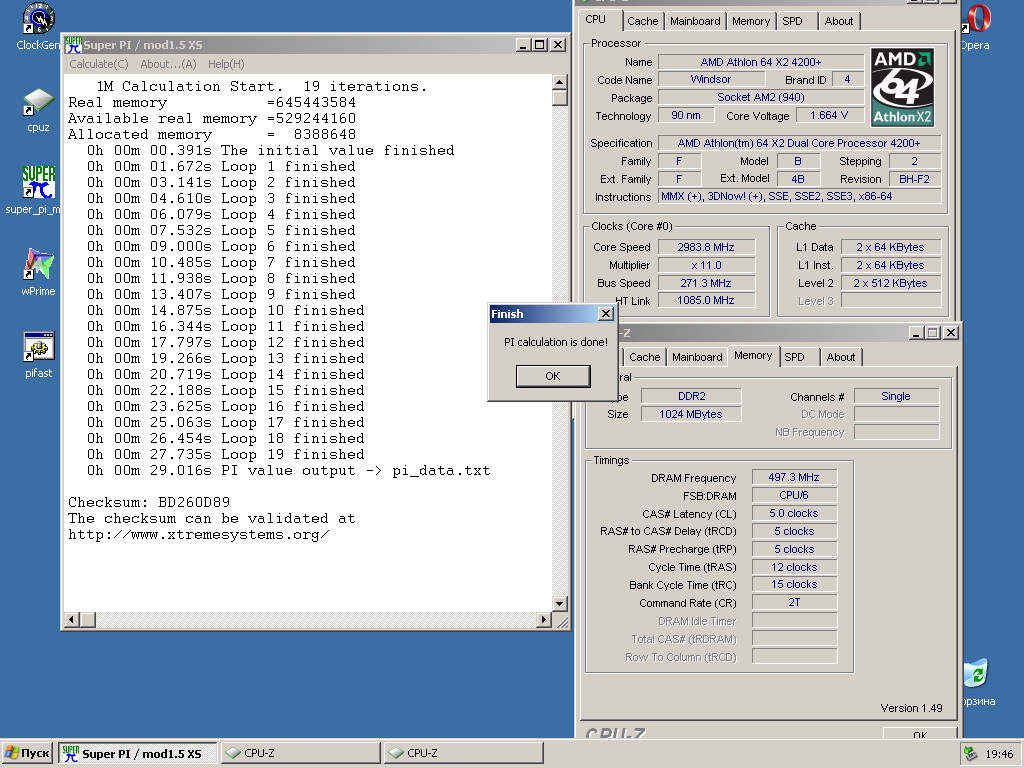The image size is (1024, 768).
Task: Click the Core Voltage value 1.664 V
Action: coord(829,116)
